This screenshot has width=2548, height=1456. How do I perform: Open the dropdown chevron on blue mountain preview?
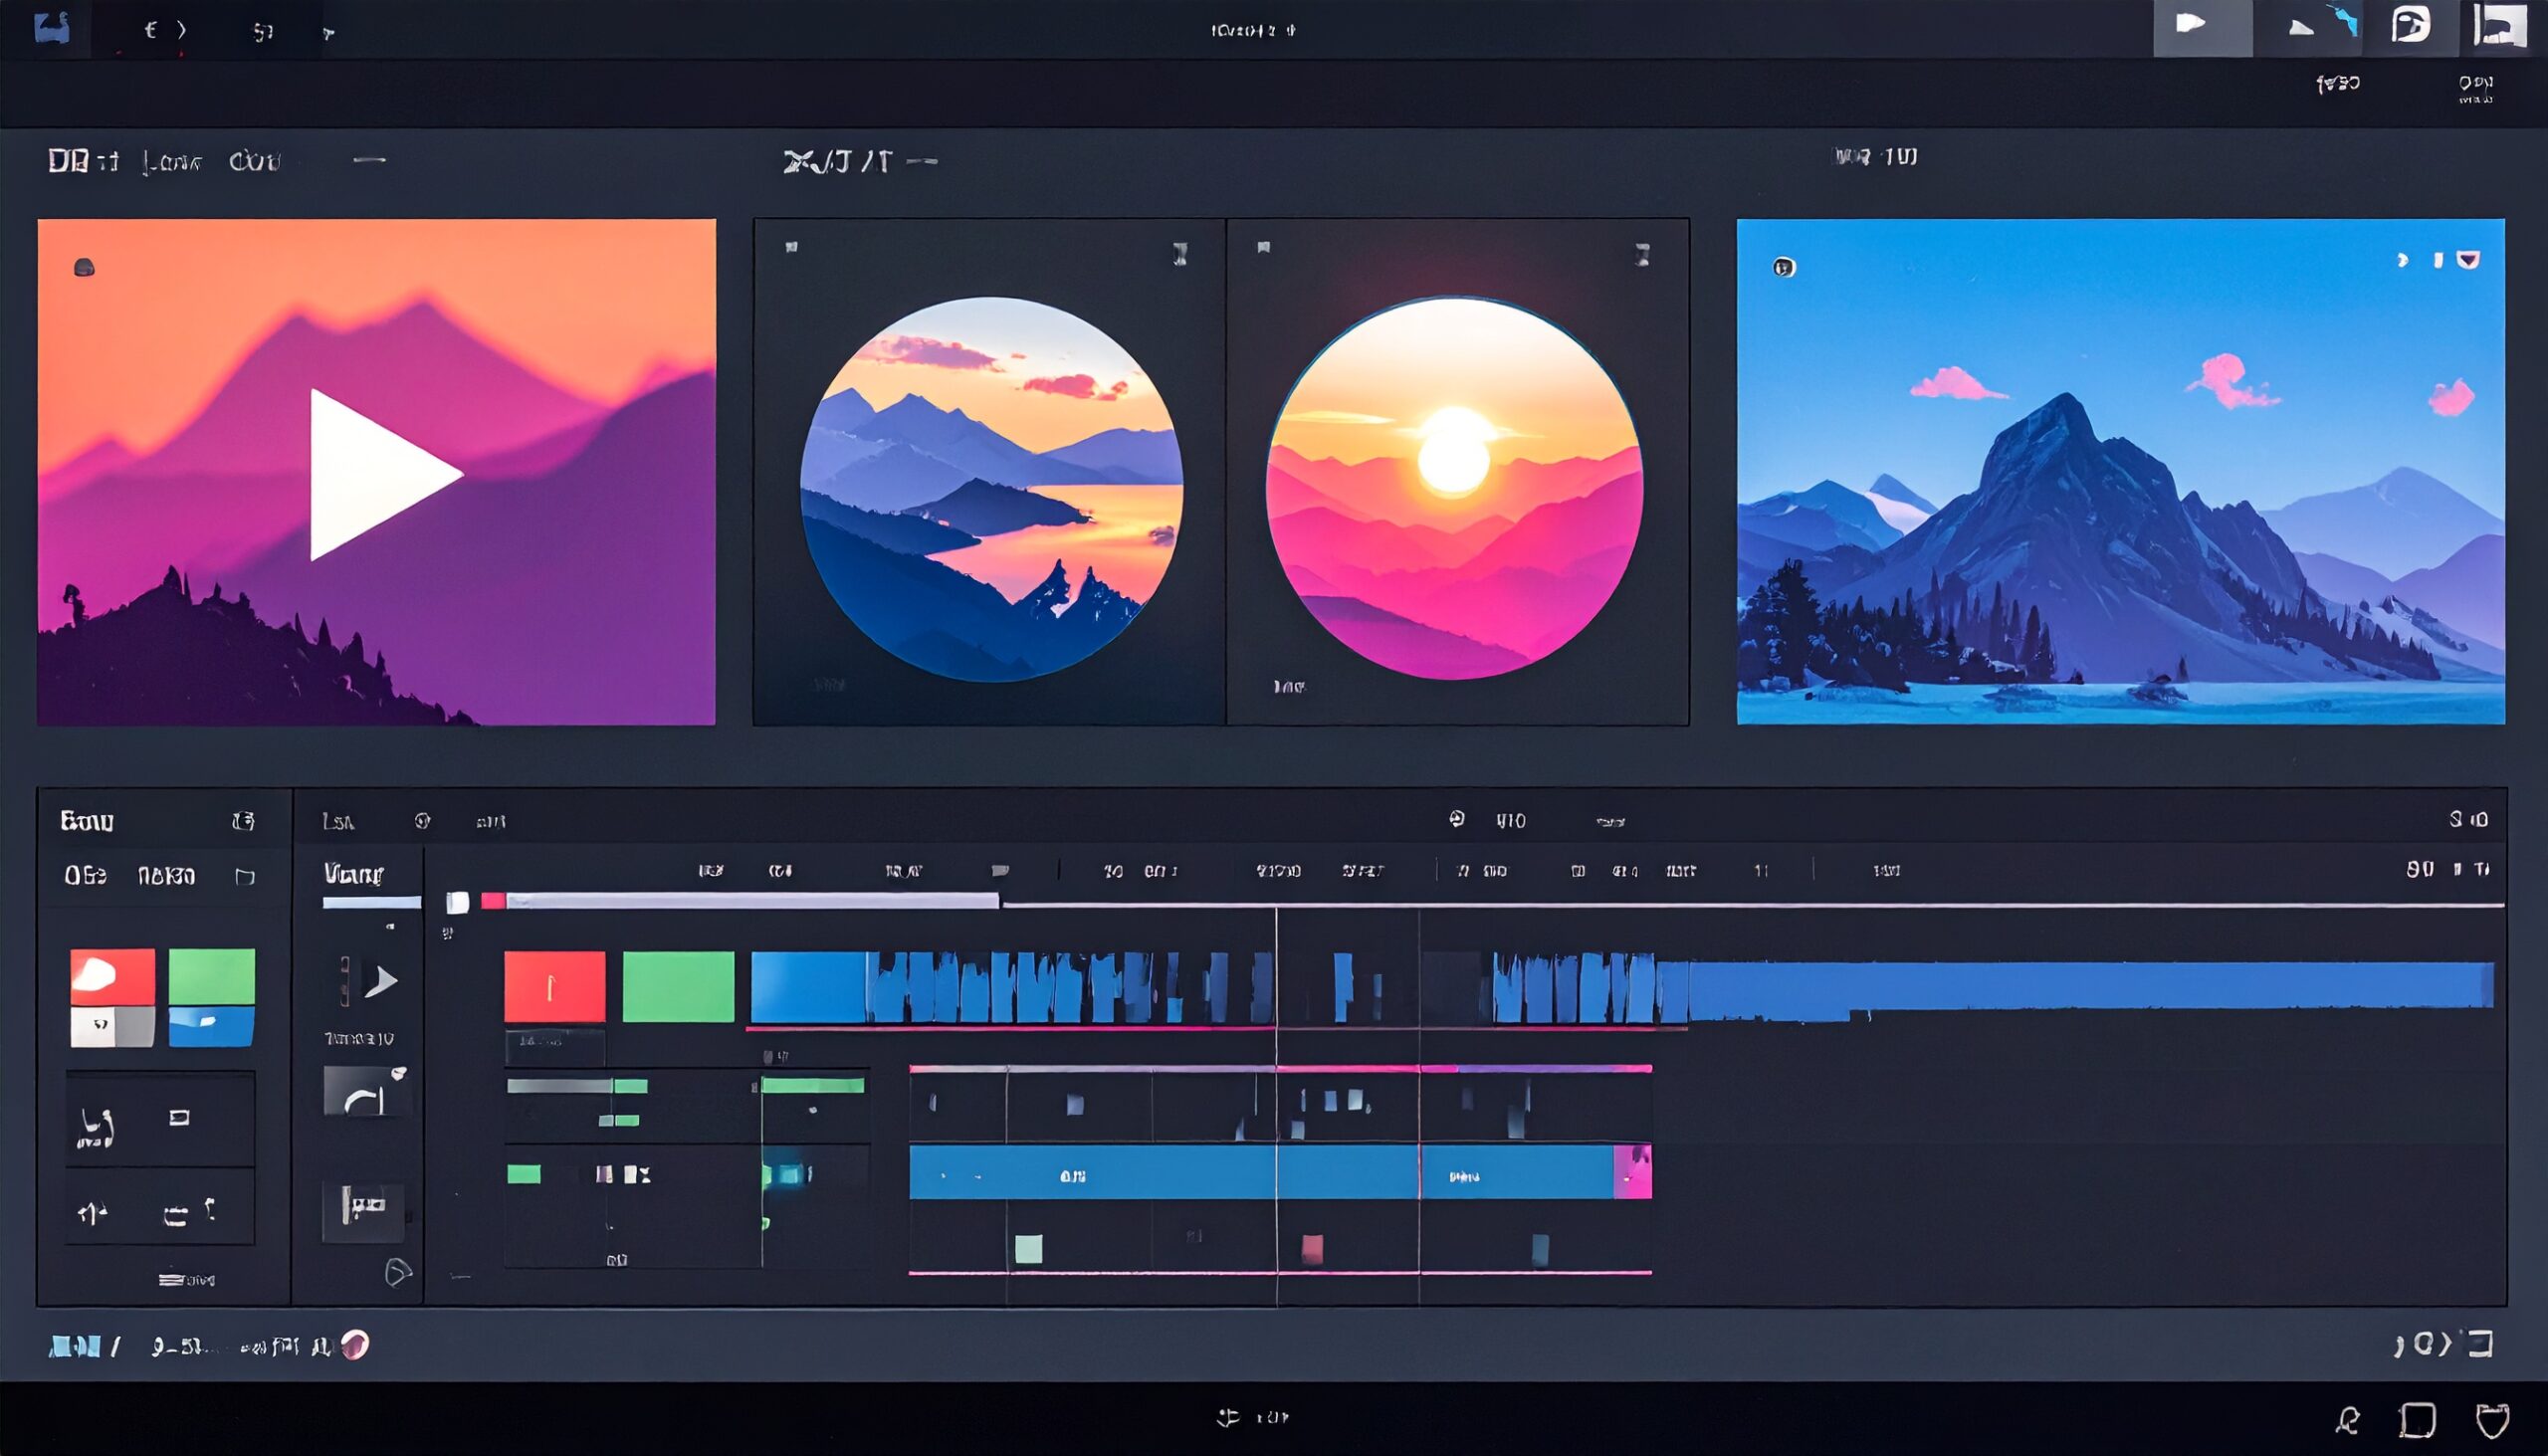pos(2468,260)
